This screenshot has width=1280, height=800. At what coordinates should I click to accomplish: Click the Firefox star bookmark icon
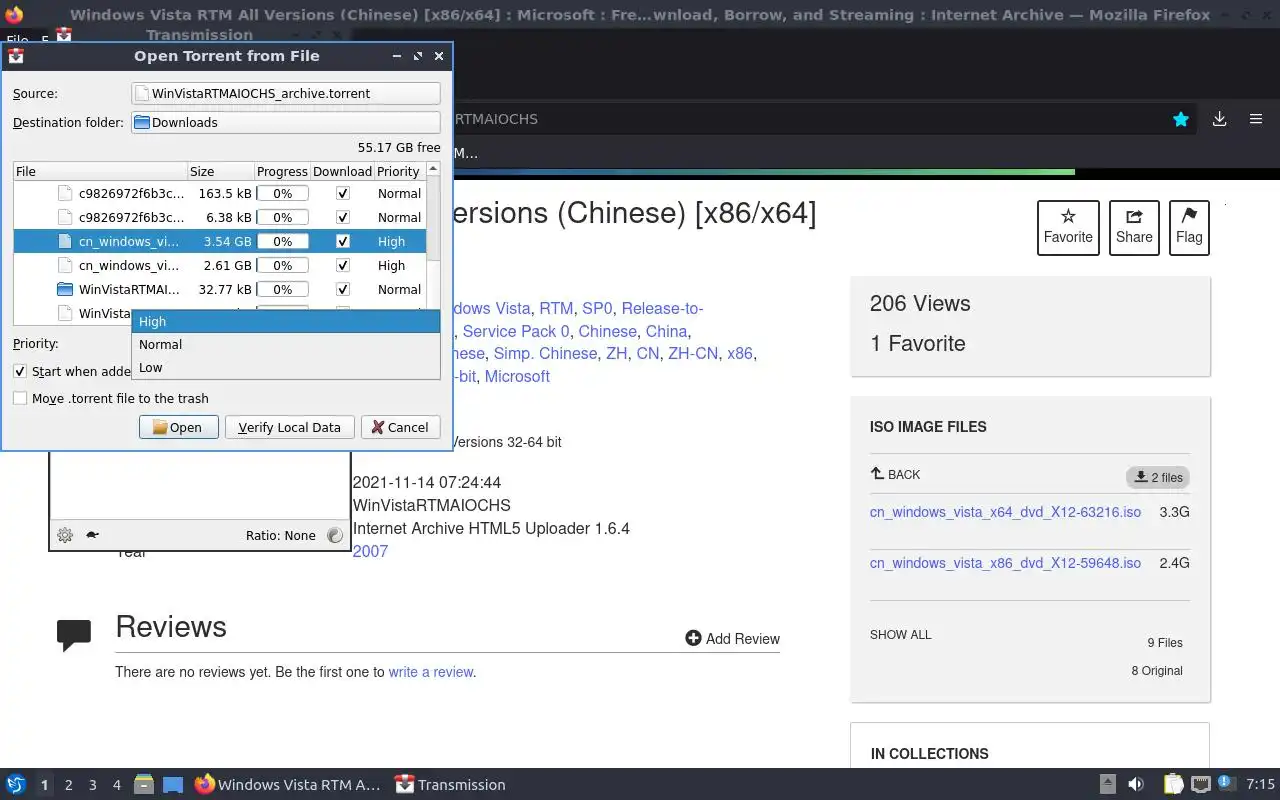click(x=1181, y=119)
